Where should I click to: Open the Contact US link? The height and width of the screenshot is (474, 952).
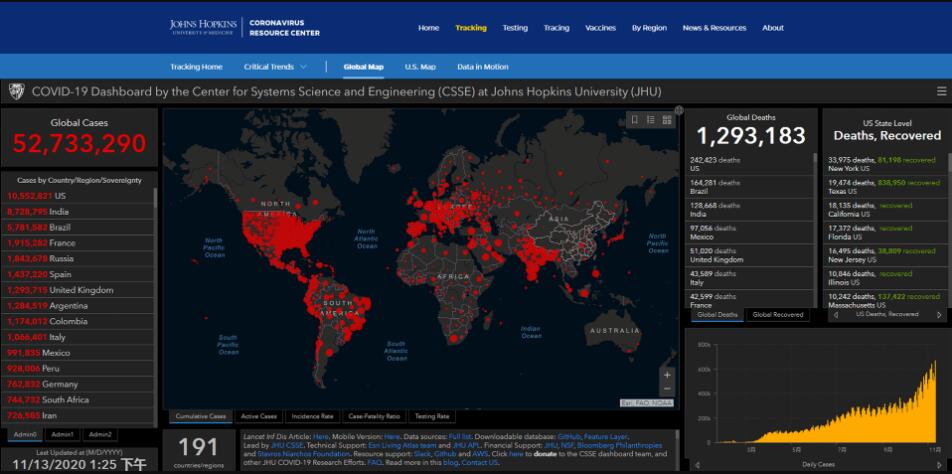[x=481, y=462]
